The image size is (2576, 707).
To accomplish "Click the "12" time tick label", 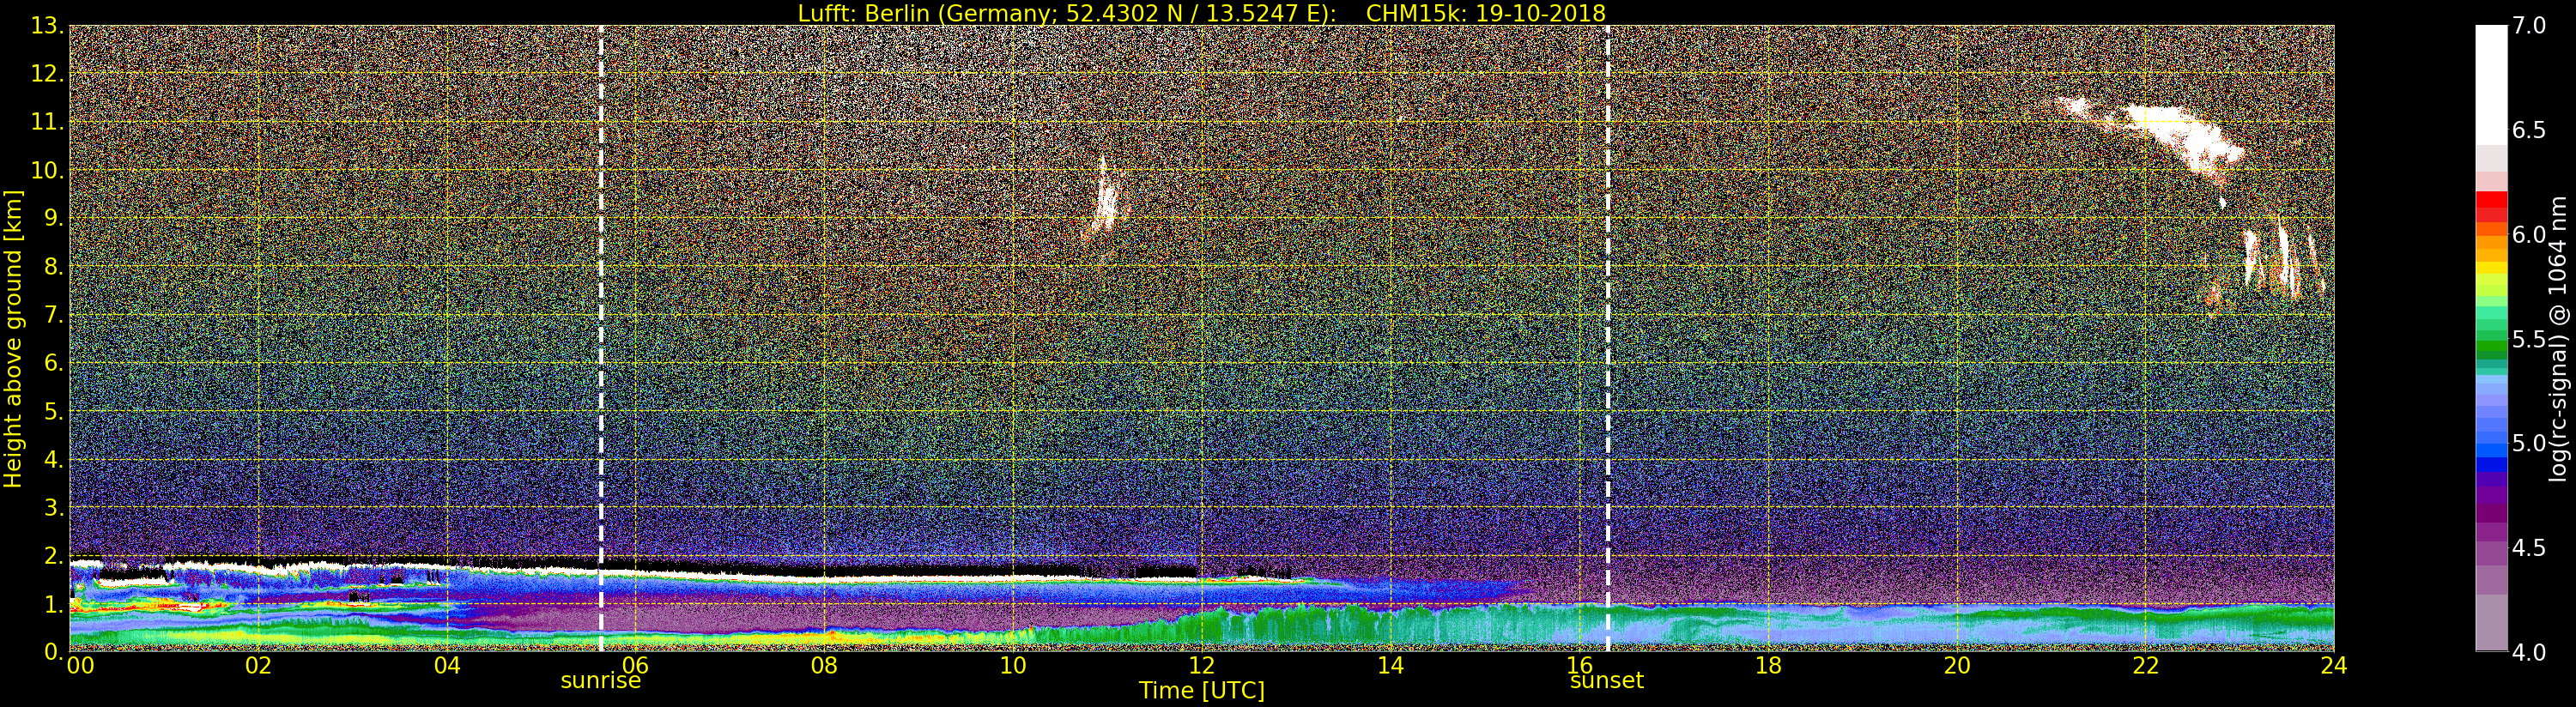I will click(1201, 666).
